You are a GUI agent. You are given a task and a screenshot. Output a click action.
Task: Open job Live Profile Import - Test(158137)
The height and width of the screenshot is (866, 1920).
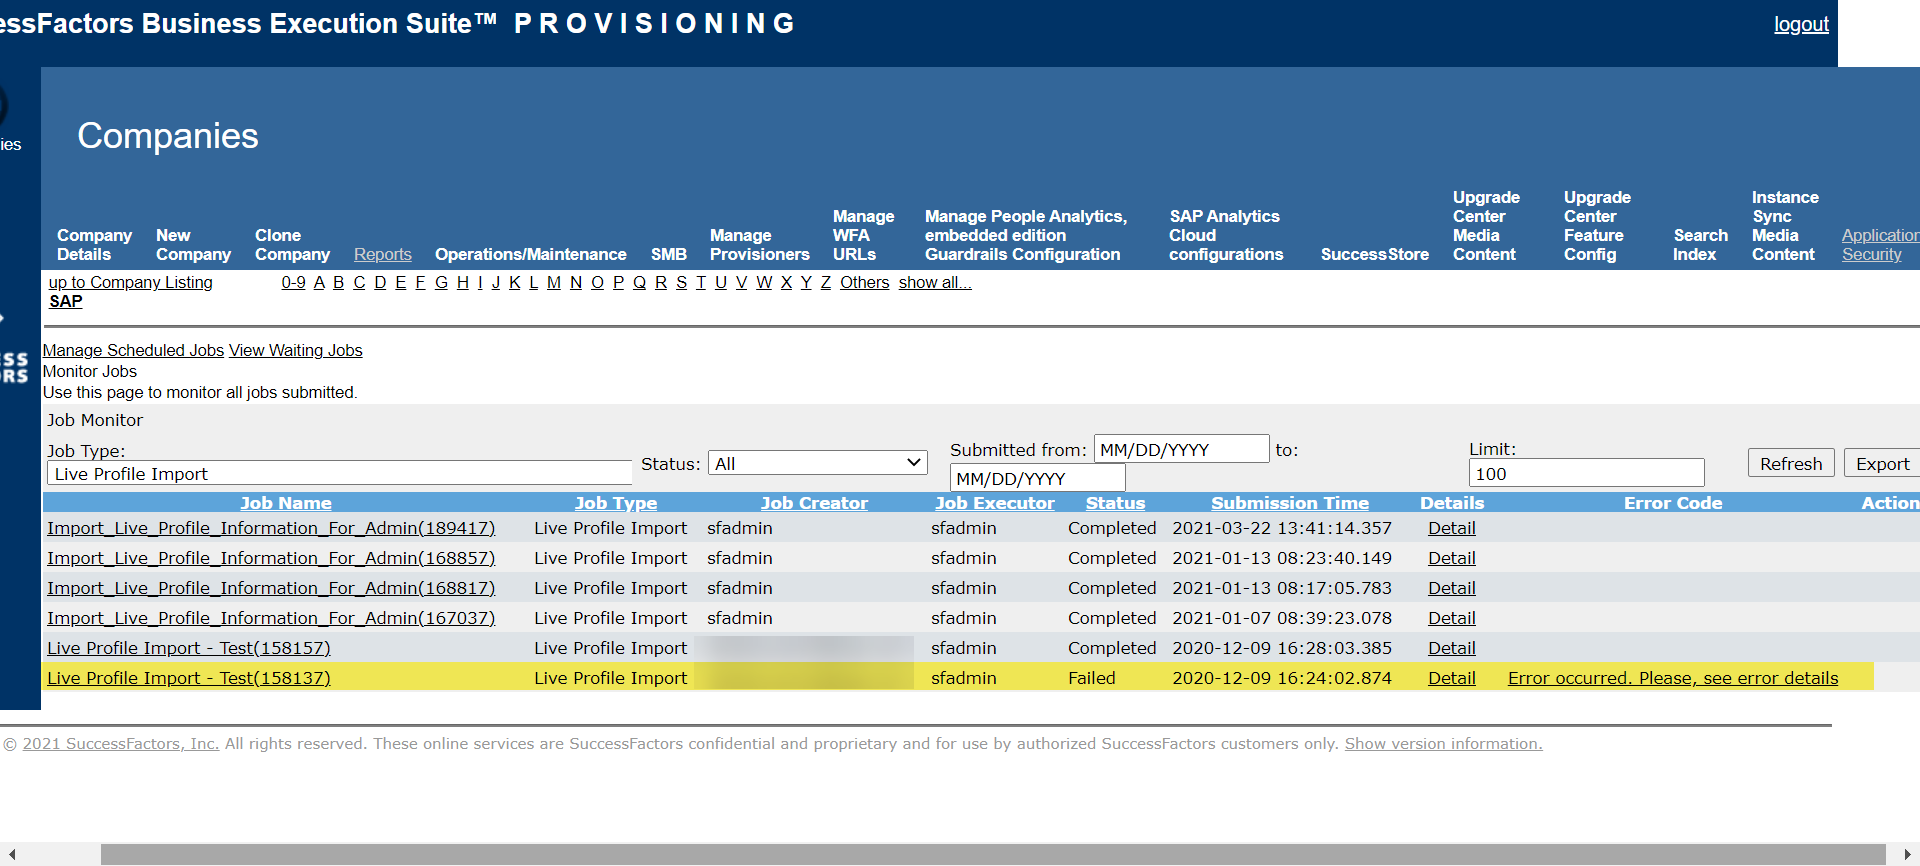pos(189,678)
